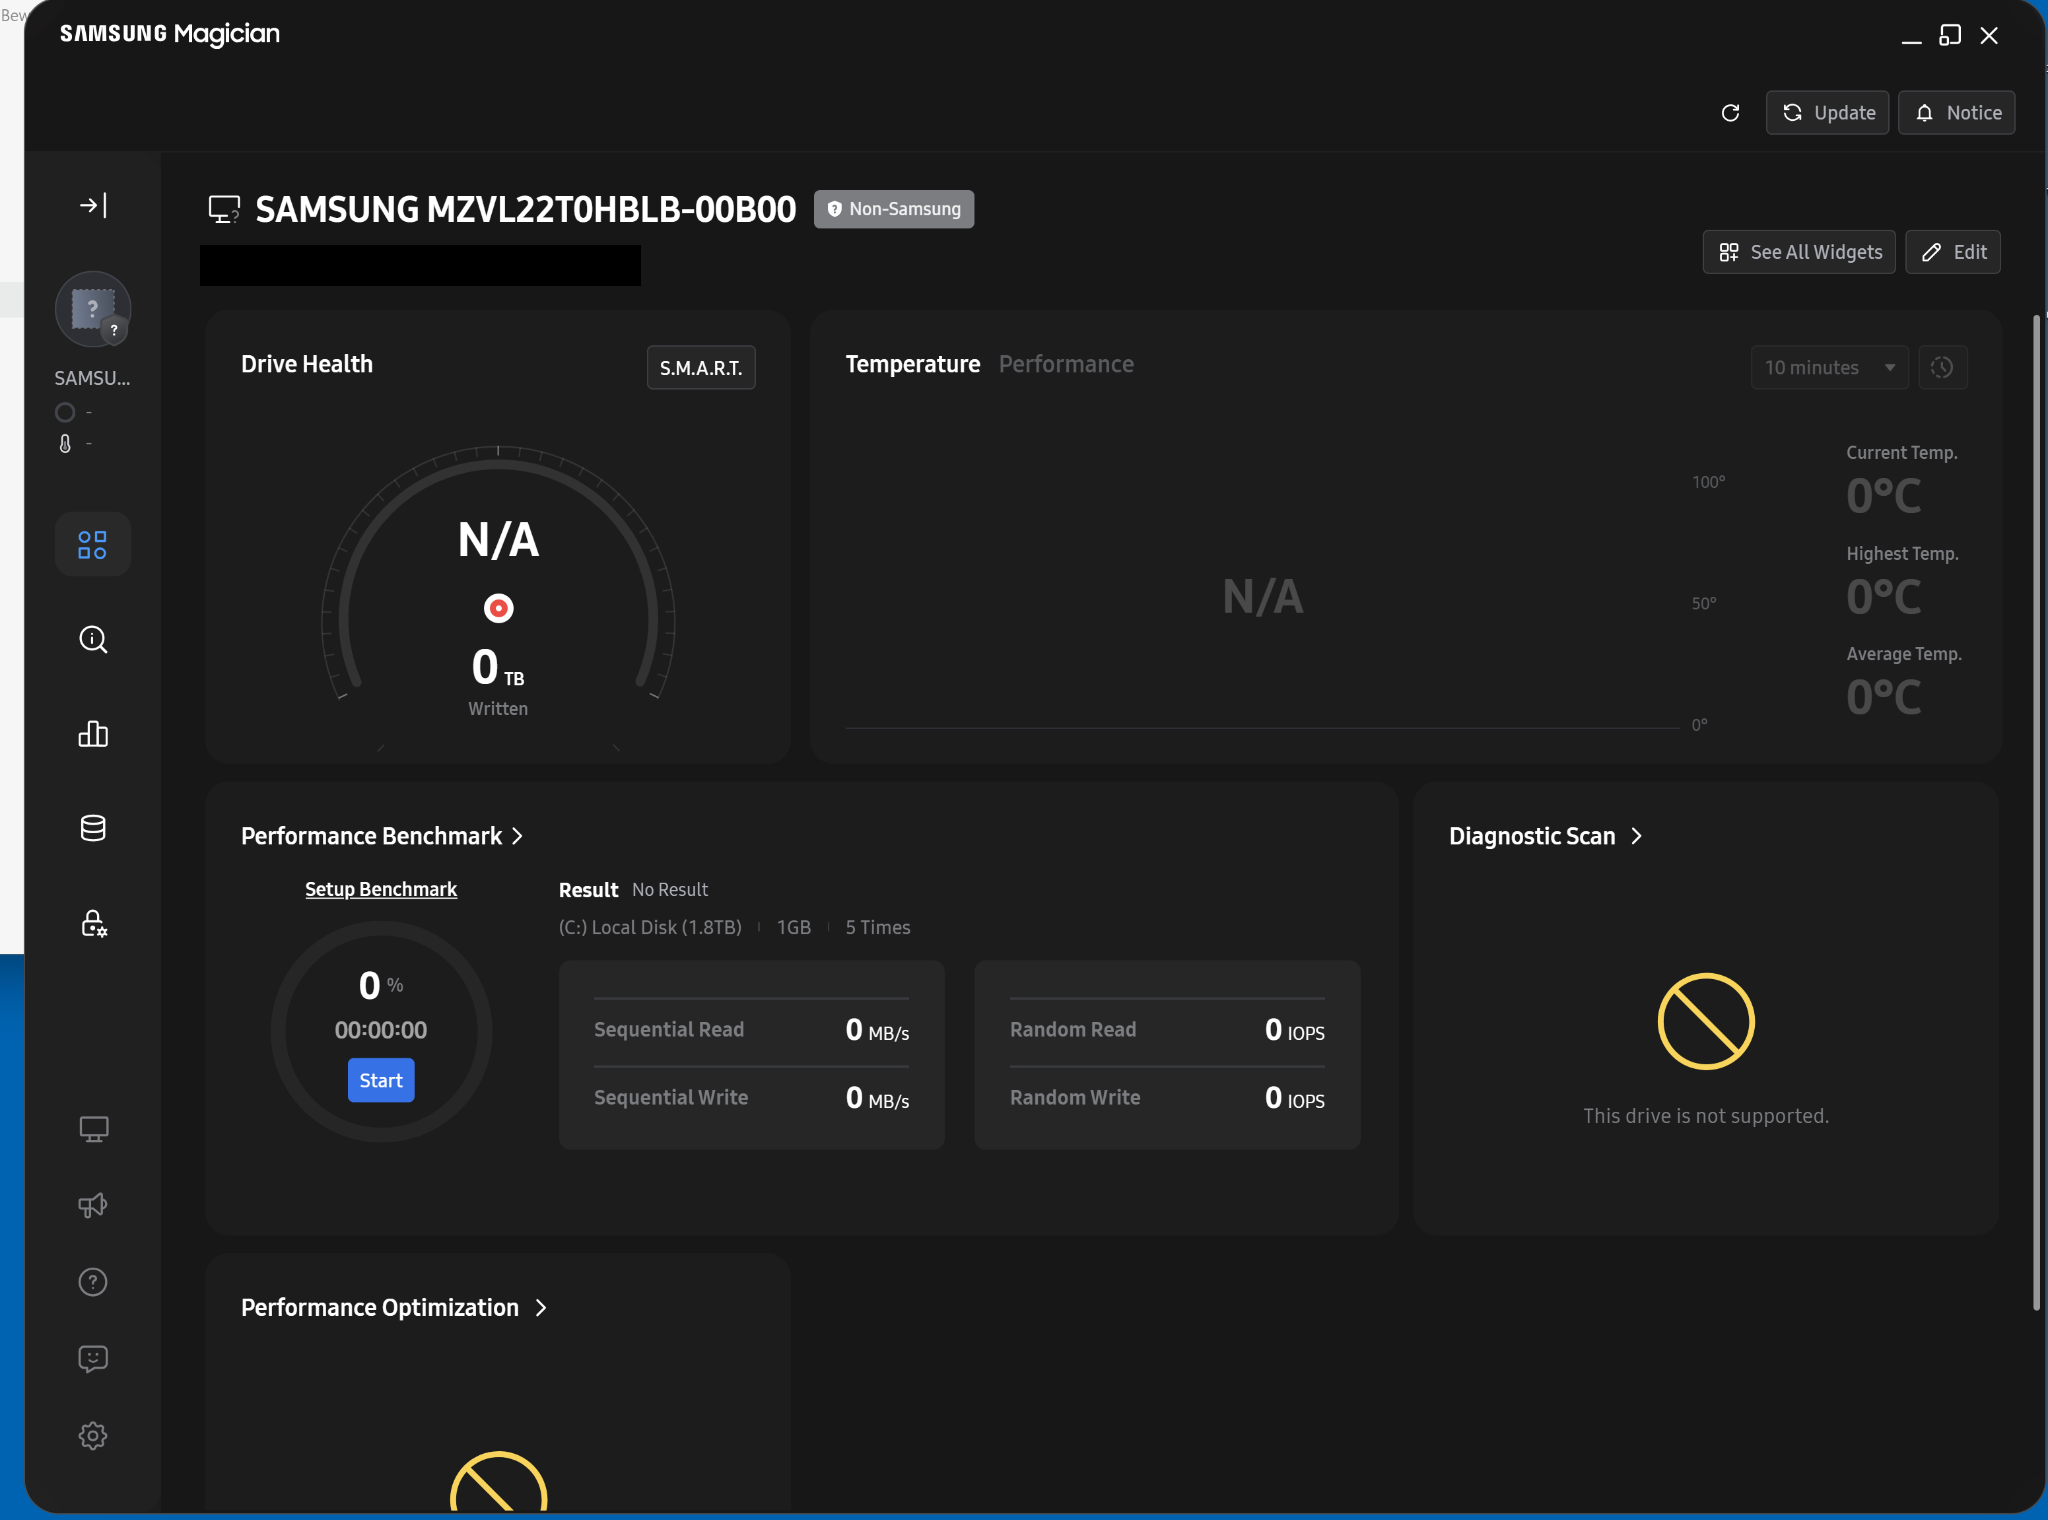This screenshot has width=2048, height=1520.
Task: Click the Highest Temp. value
Action: point(1883,597)
